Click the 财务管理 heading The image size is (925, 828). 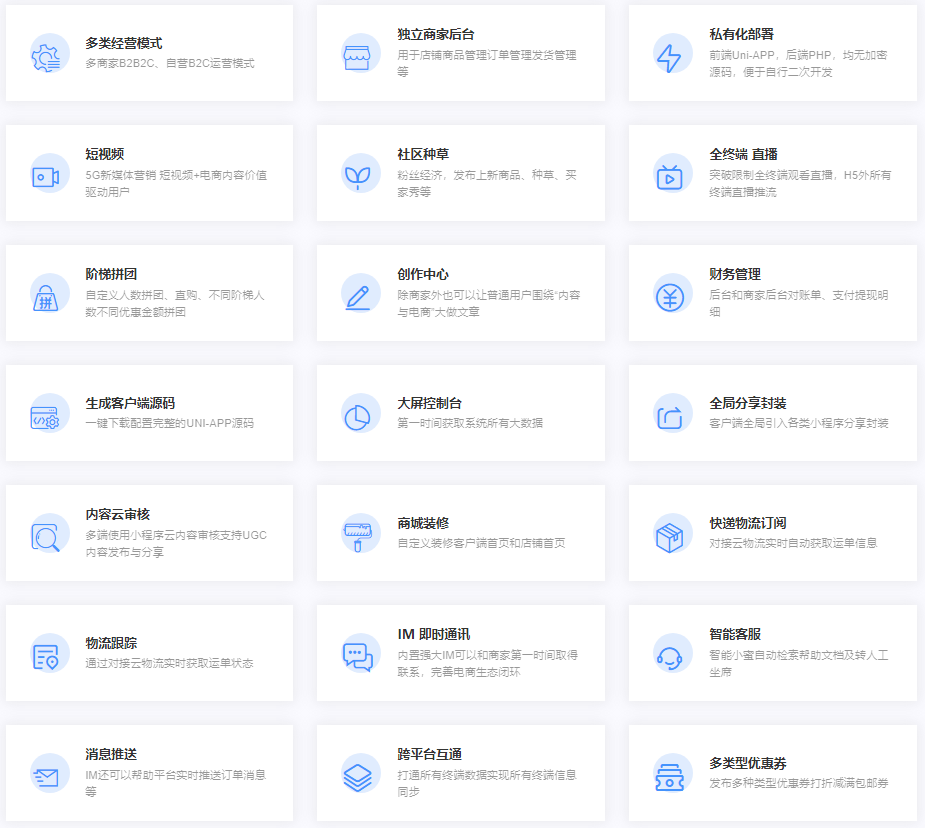click(734, 274)
